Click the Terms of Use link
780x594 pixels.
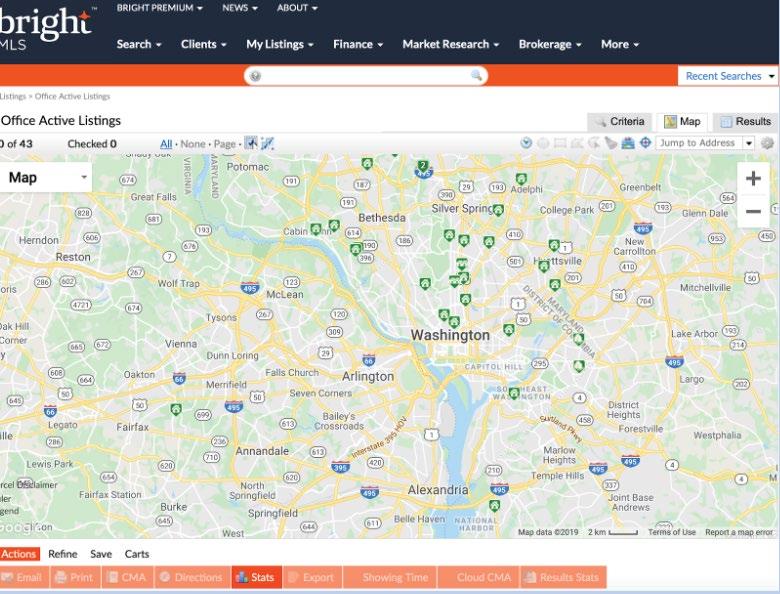pos(672,532)
